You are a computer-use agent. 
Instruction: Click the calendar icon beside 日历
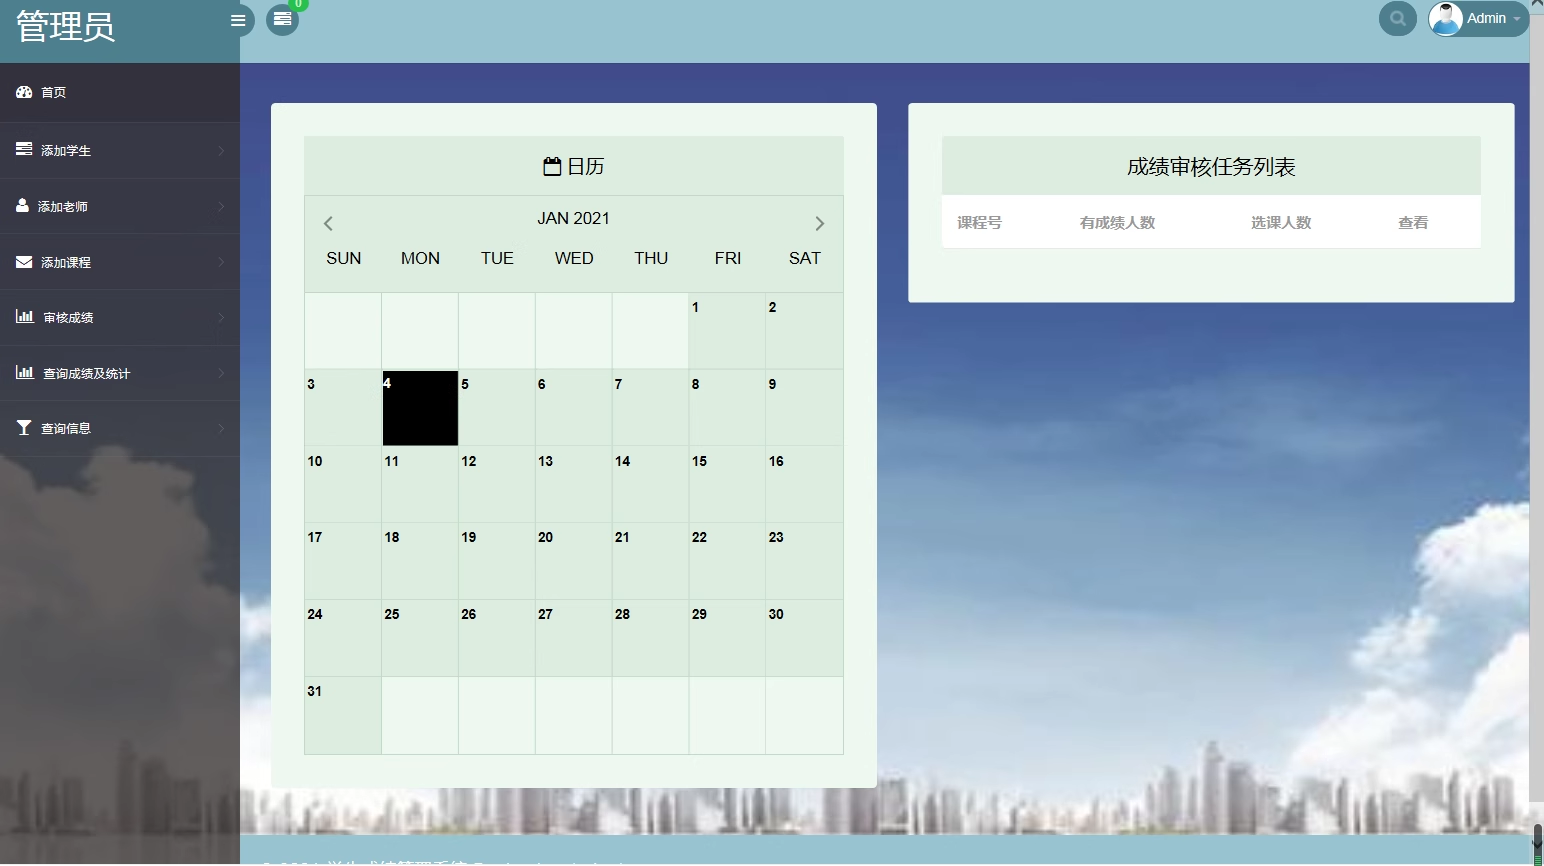pyautogui.click(x=552, y=166)
